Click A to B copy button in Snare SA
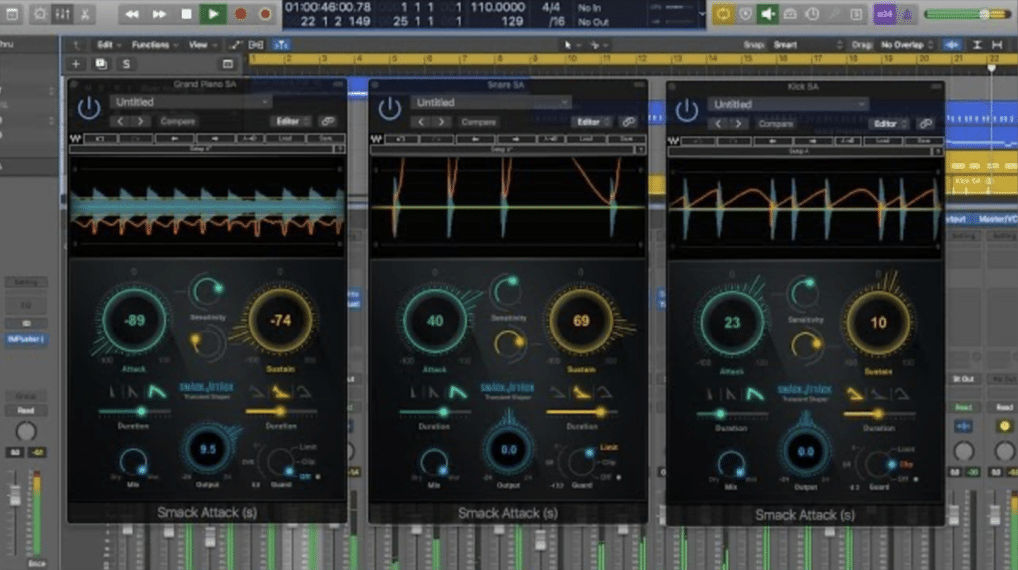Image resolution: width=1018 pixels, height=570 pixels. coord(551,139)
